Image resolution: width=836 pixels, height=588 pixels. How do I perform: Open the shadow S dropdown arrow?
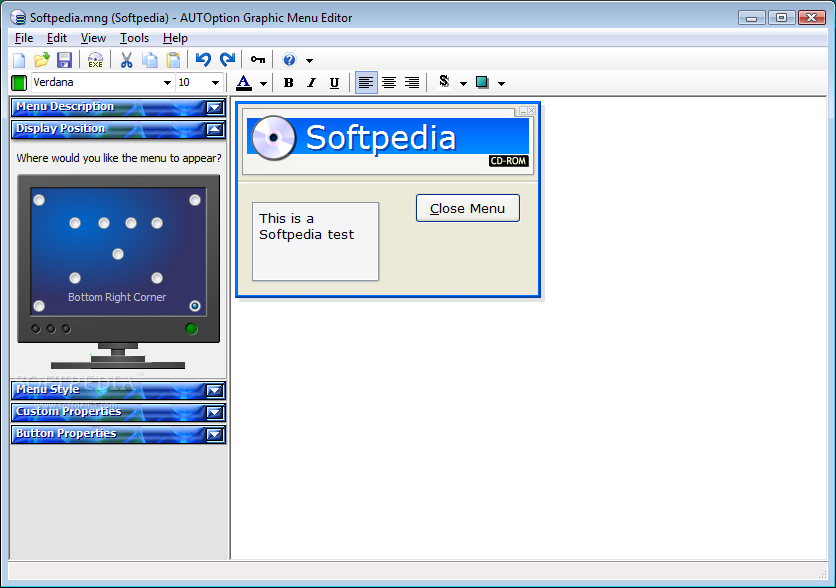pyautogui.click(x=463, y=84)
